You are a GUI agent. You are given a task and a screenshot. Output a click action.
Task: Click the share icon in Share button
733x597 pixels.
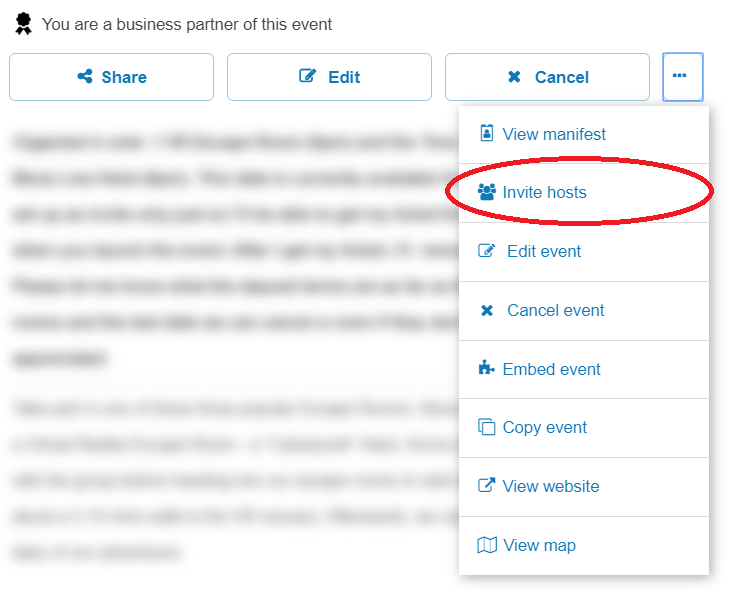coord(84,77)
